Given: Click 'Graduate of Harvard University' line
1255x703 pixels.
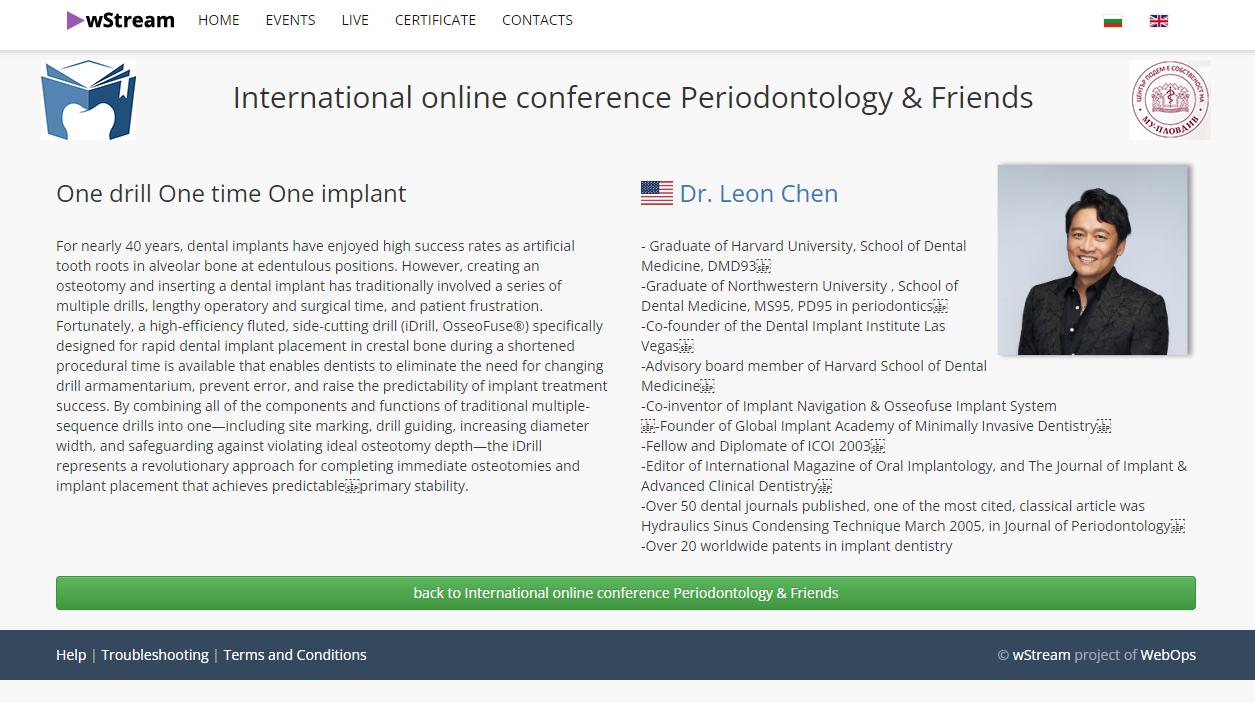Looking at the screenshot, I should click(806, 256).
